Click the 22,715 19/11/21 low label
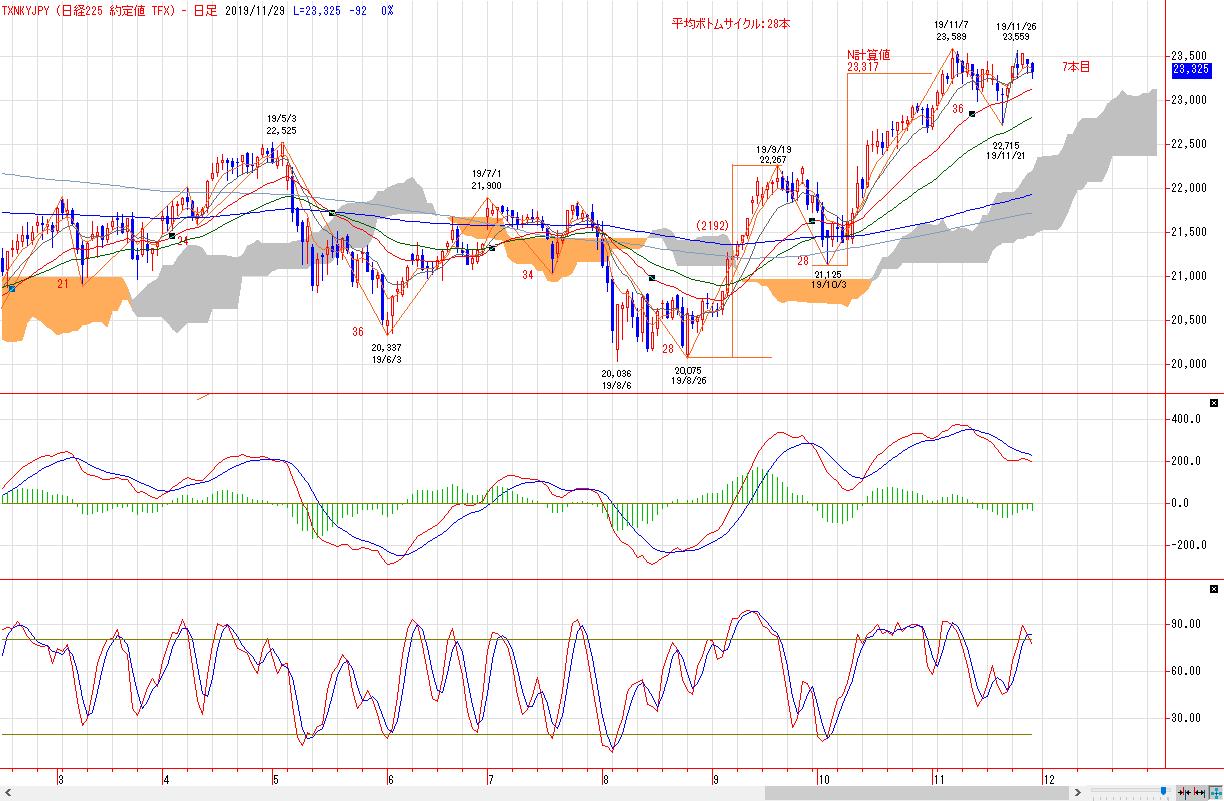1224x801 pixels. pyautogui.click(x=1007, y=150)
